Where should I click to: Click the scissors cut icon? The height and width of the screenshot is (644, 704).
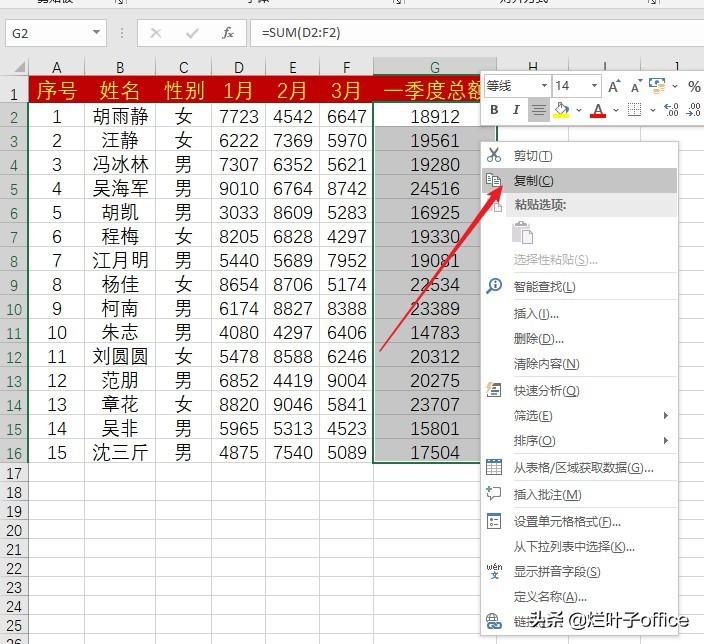(x=494, y=155)
